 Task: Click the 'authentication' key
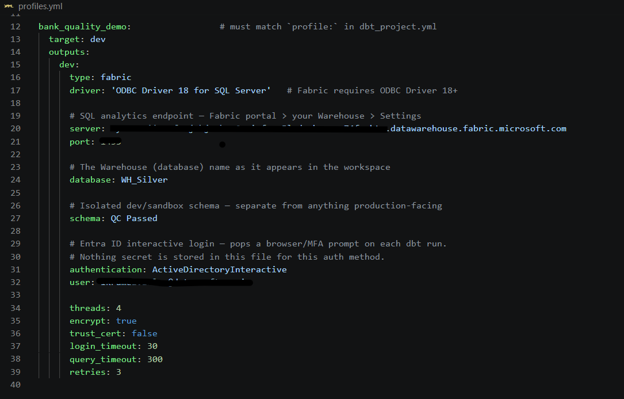(105, 270)
